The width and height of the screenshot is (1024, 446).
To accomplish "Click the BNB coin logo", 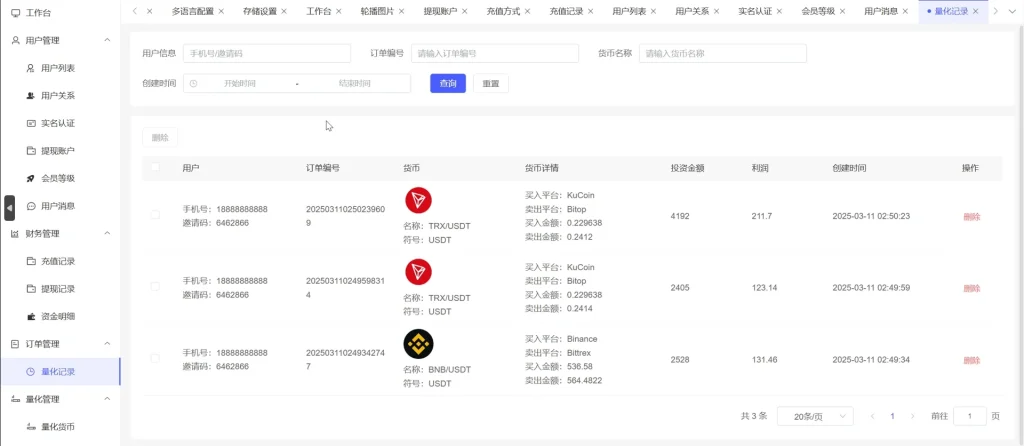I will coord(418,344).
